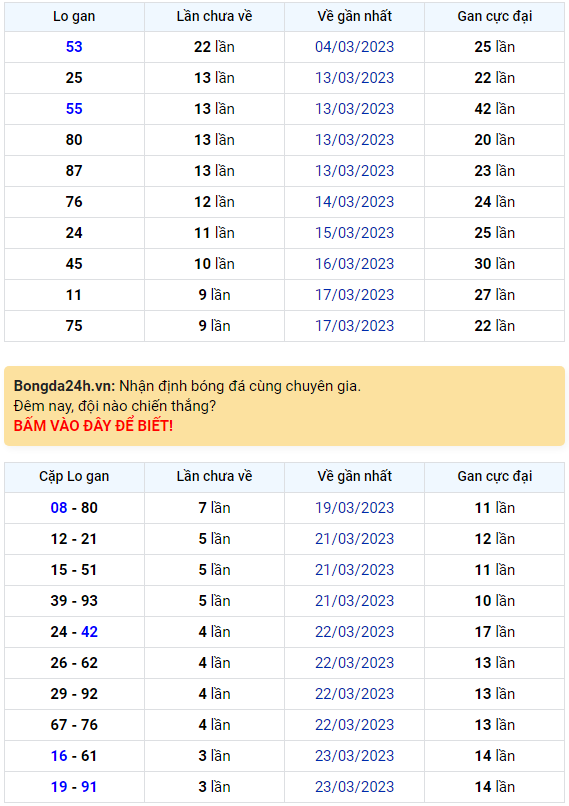Image resolution: width=569 pixels, height=806 pixels.
Task: Click date 13/03/2023 in row 25
Action: (x=355, y=78)
